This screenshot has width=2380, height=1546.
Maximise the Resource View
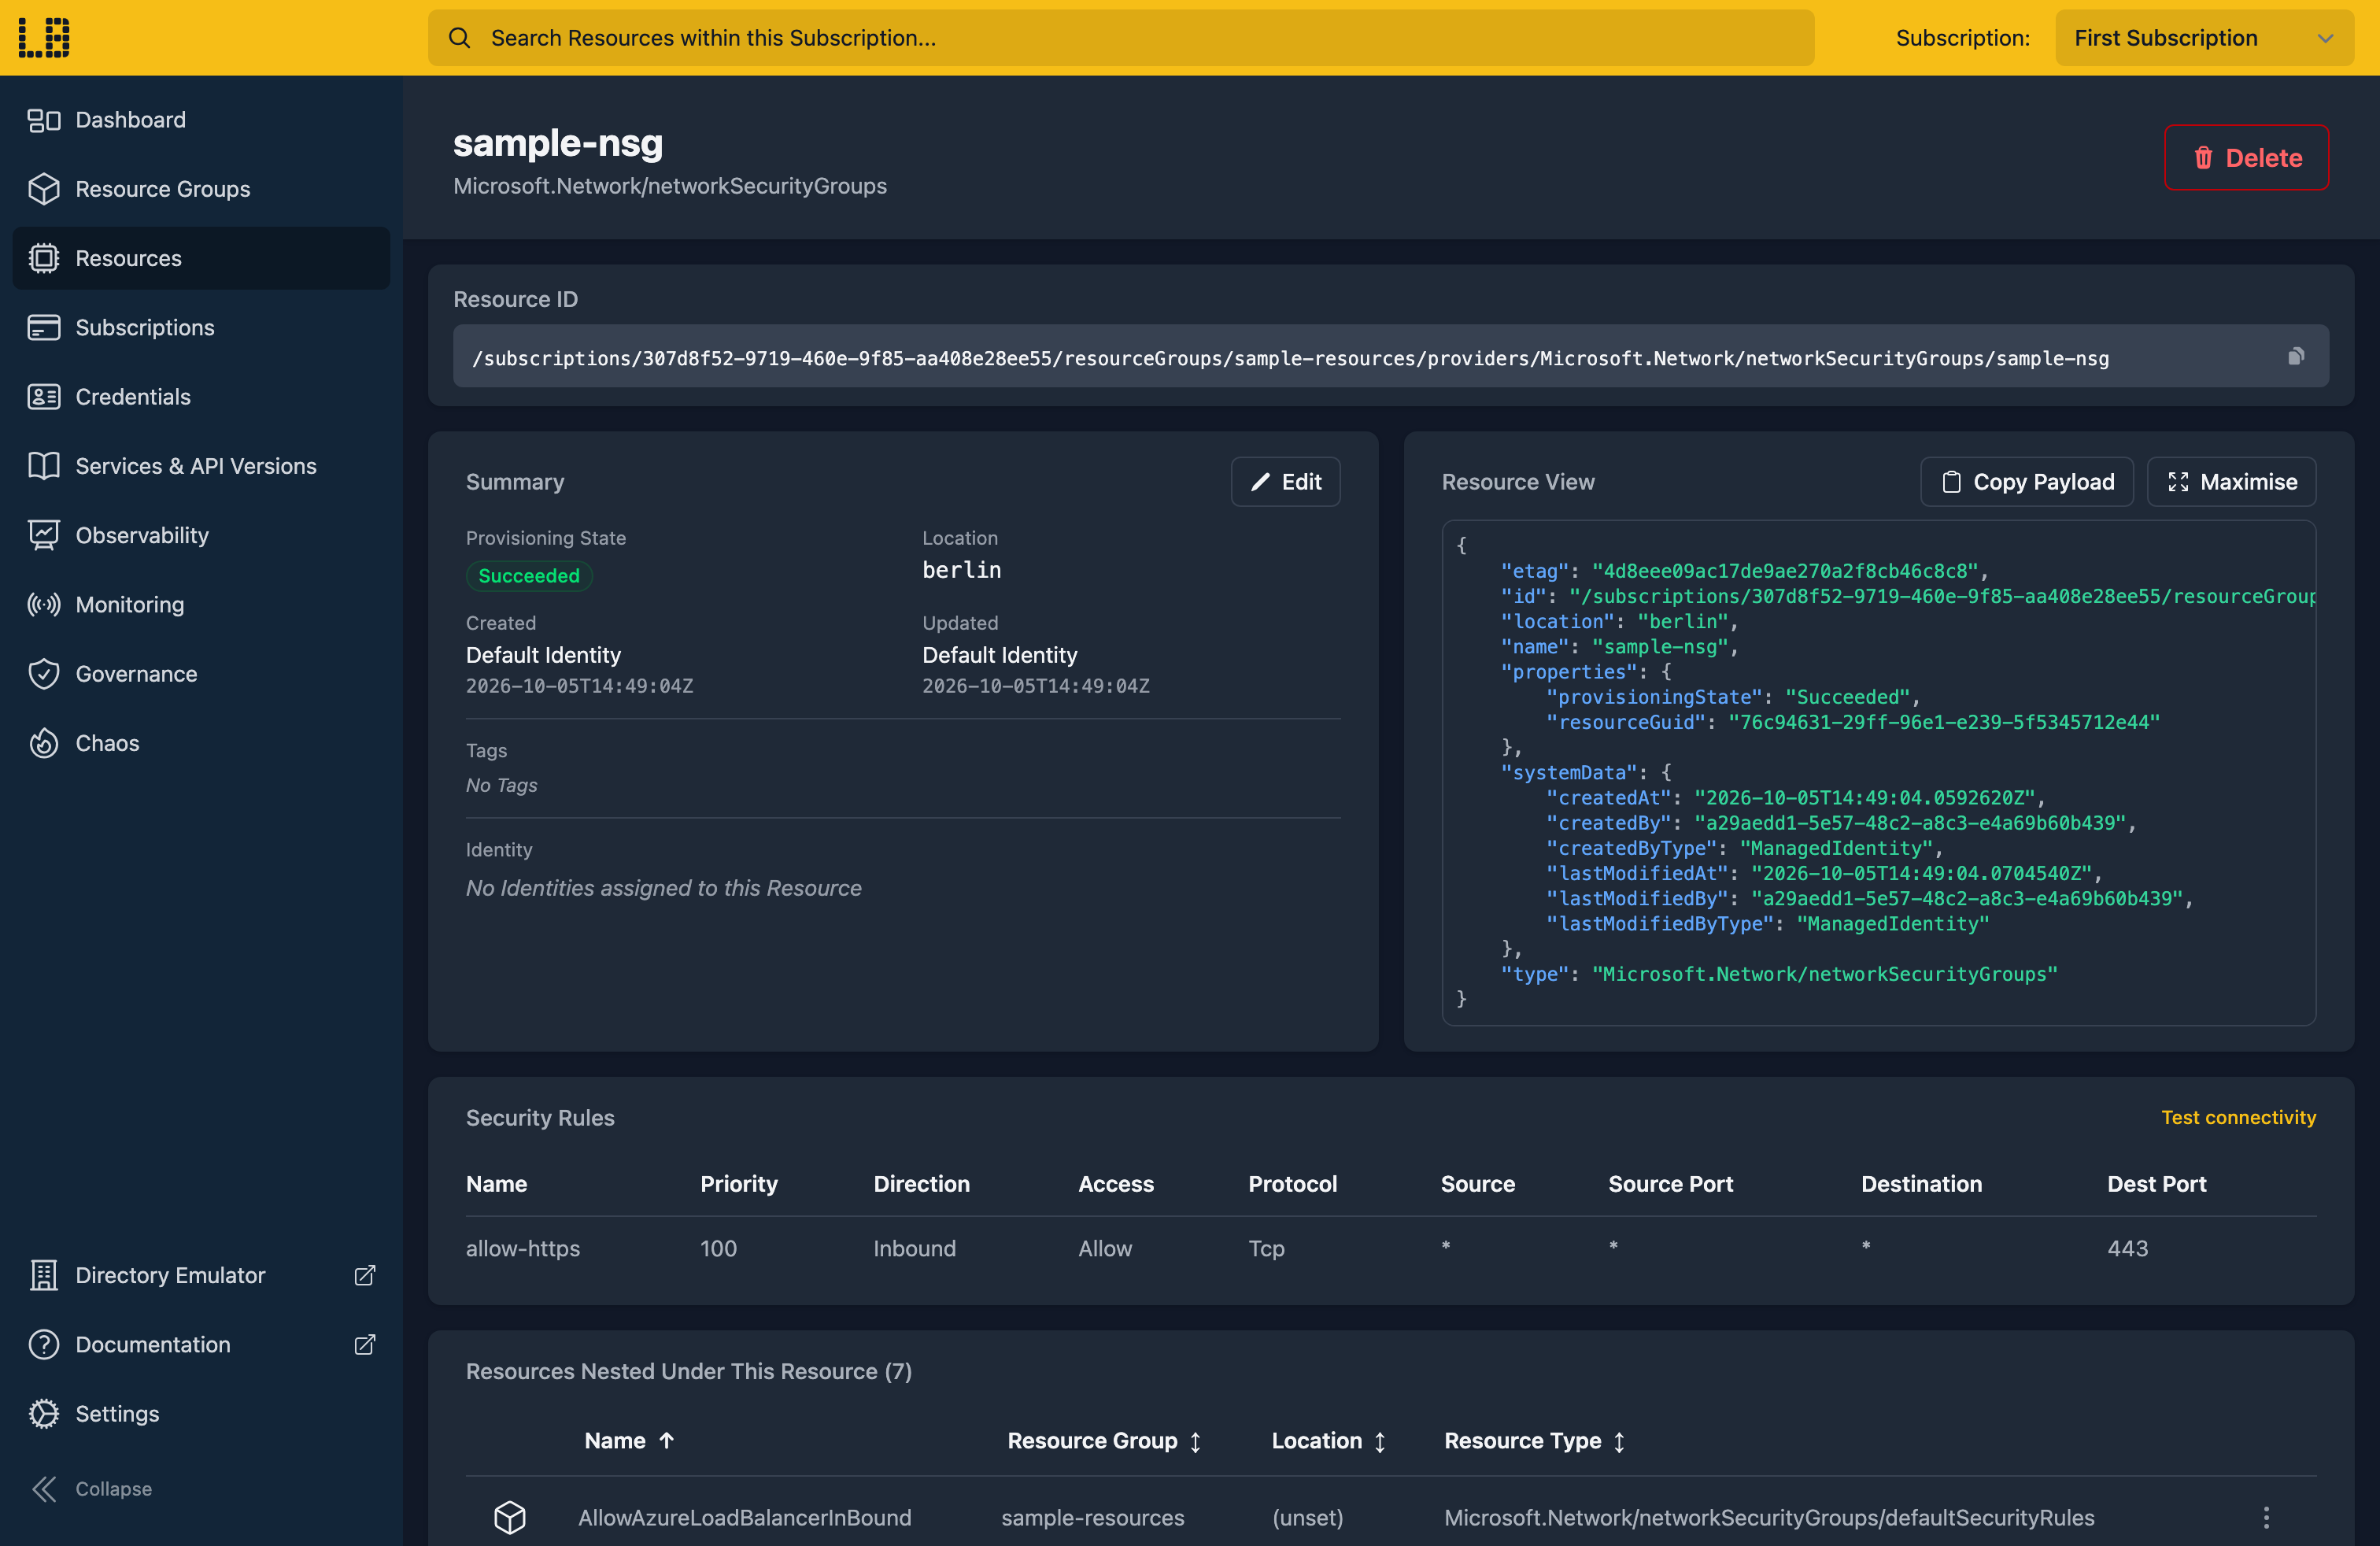tap(2231, 482)
